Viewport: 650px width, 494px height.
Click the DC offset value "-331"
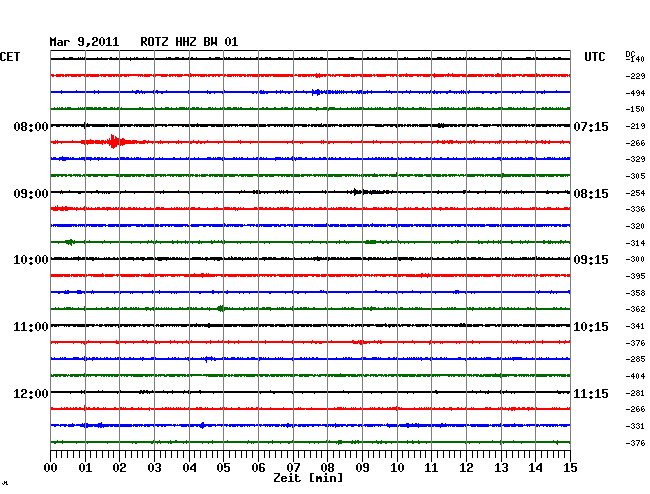pyautogui.click(x=635, y=426)
